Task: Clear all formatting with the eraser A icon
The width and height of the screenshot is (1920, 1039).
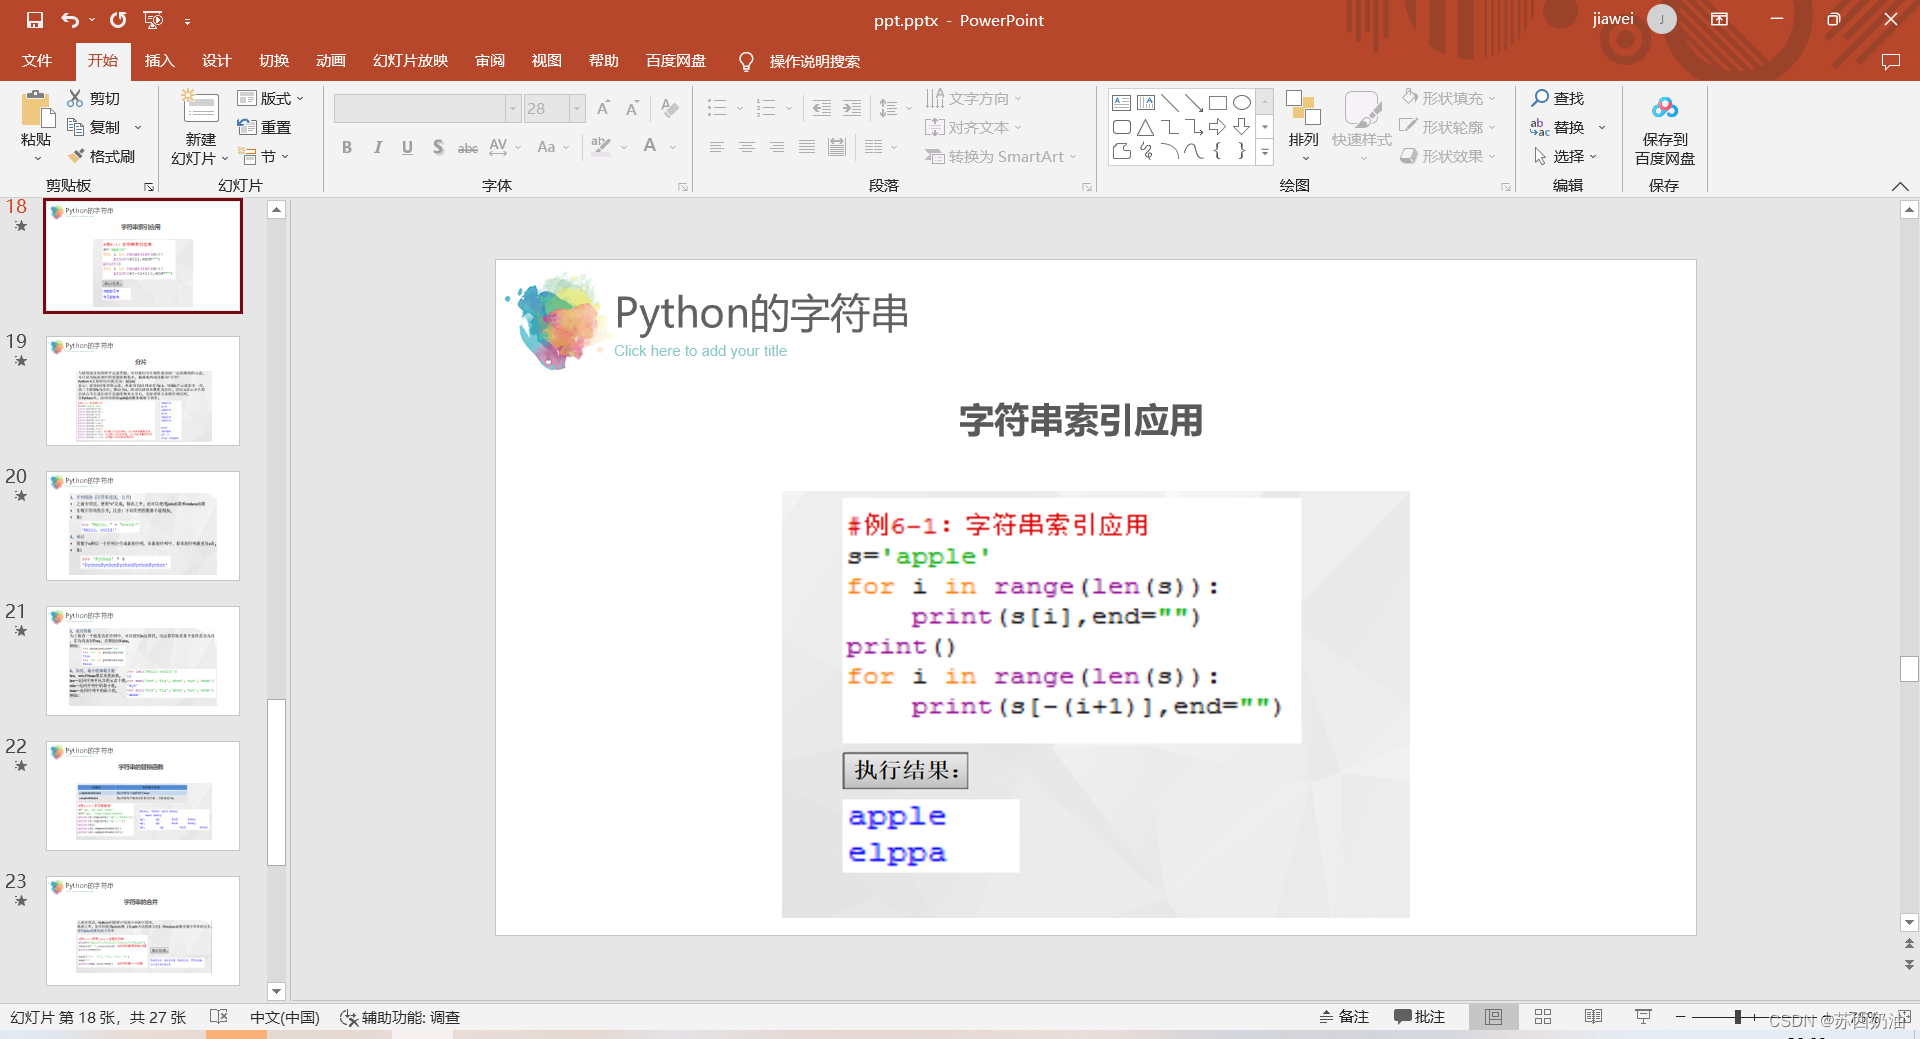Action: 670,108
